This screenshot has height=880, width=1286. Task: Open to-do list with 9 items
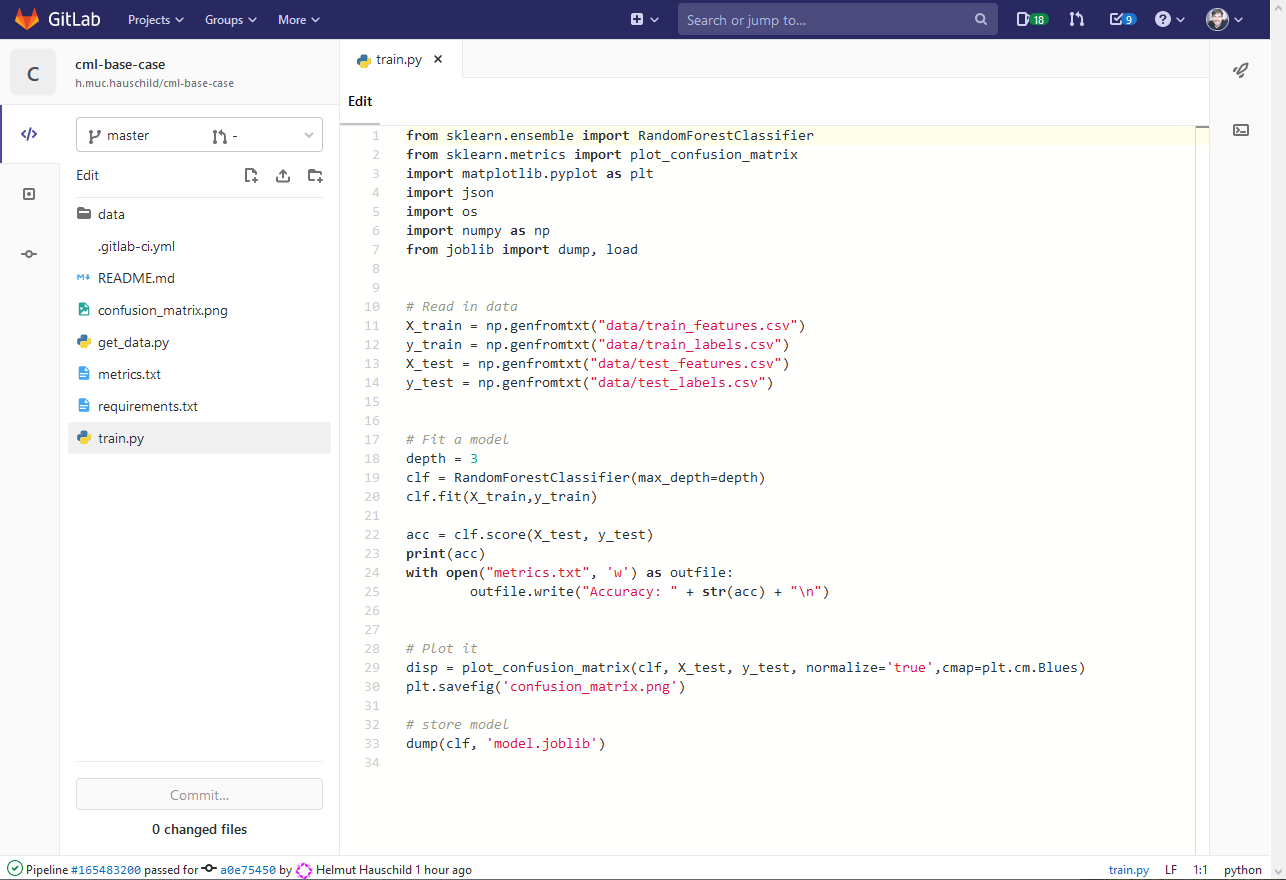(1123, 19)
